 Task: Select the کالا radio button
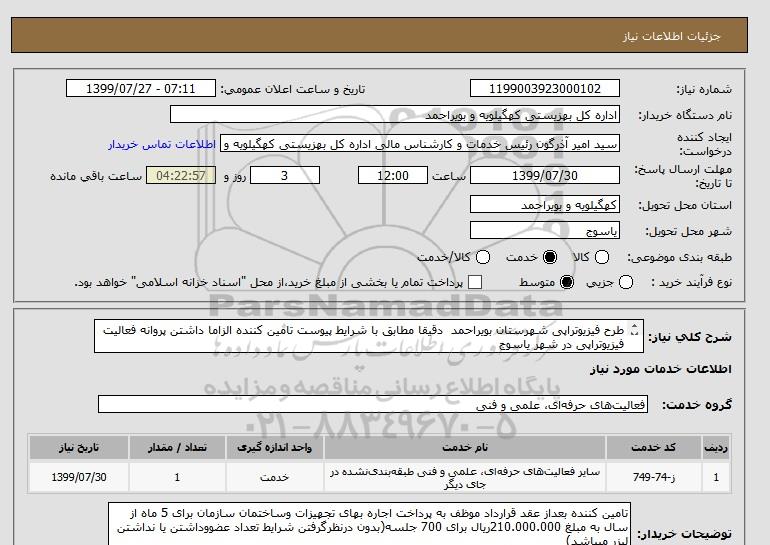tap(602, 257)
